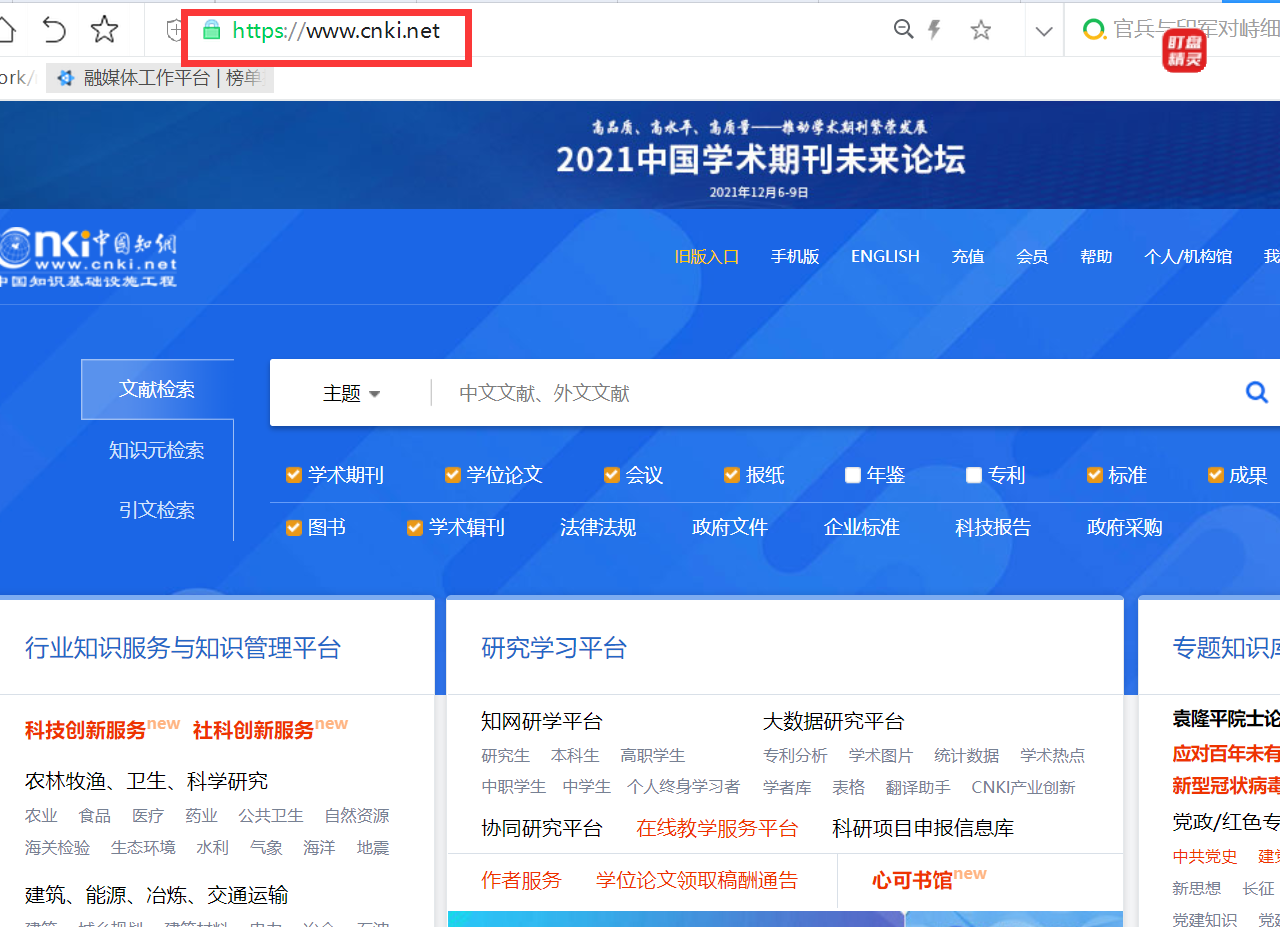
Task: Click the blue search magnifier button
Action: (x=1257, y=392)
